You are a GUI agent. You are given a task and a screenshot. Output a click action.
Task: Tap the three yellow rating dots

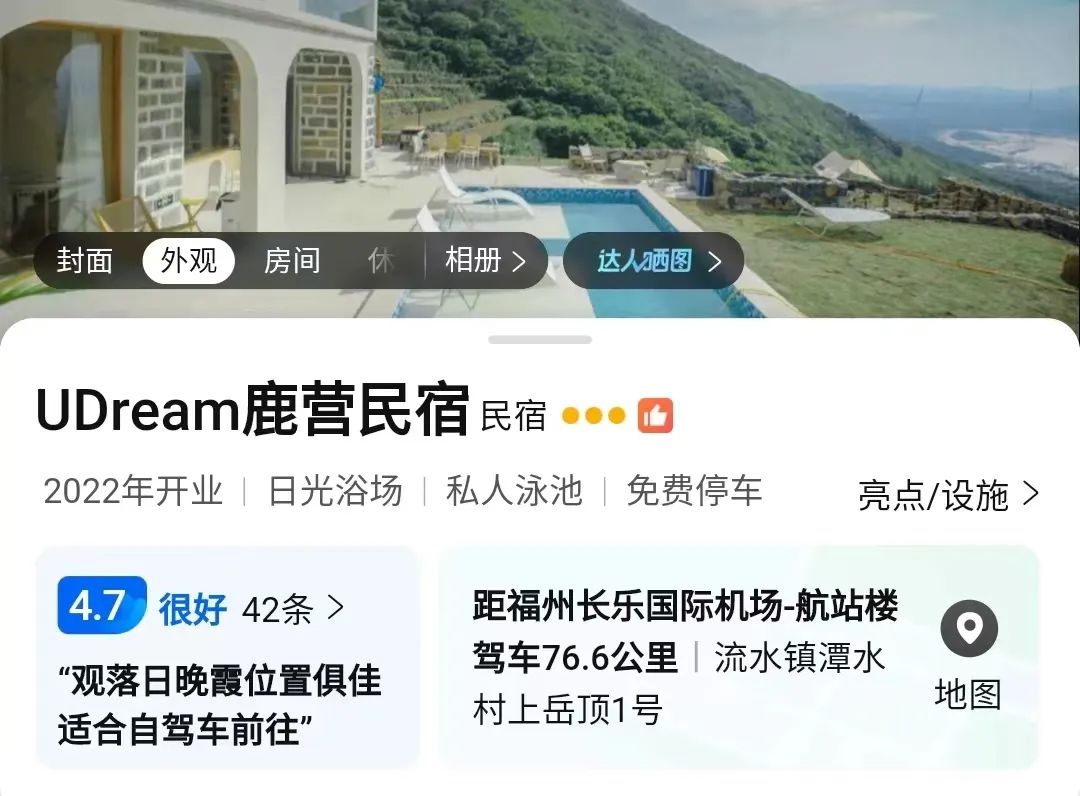(594, 415)
